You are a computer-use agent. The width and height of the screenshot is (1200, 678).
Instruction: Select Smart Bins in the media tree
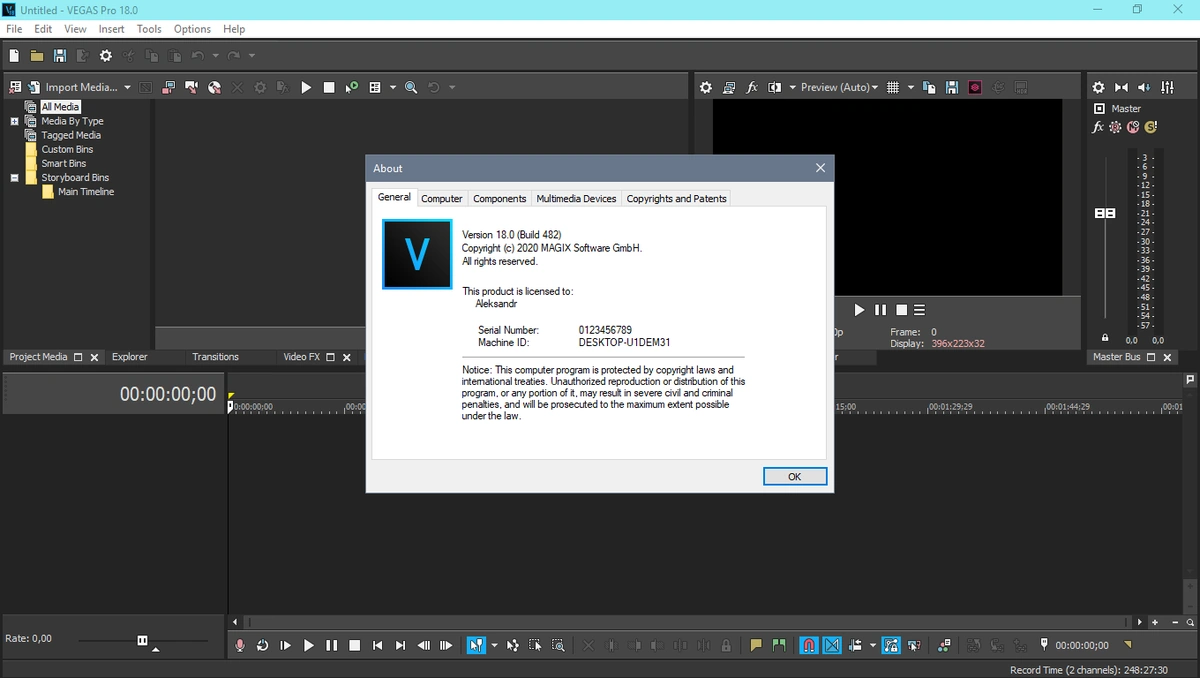tap(64, 163)
